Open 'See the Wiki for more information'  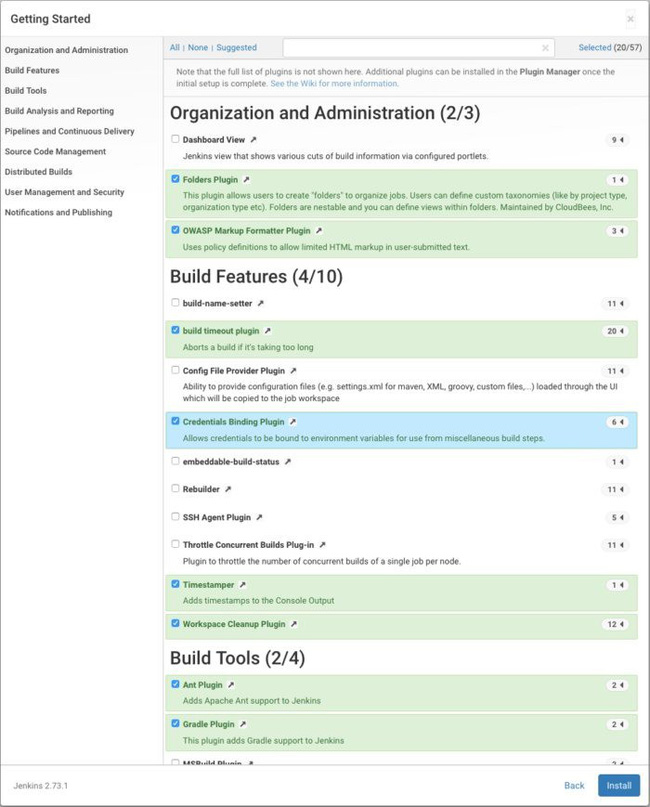[334, 83]
